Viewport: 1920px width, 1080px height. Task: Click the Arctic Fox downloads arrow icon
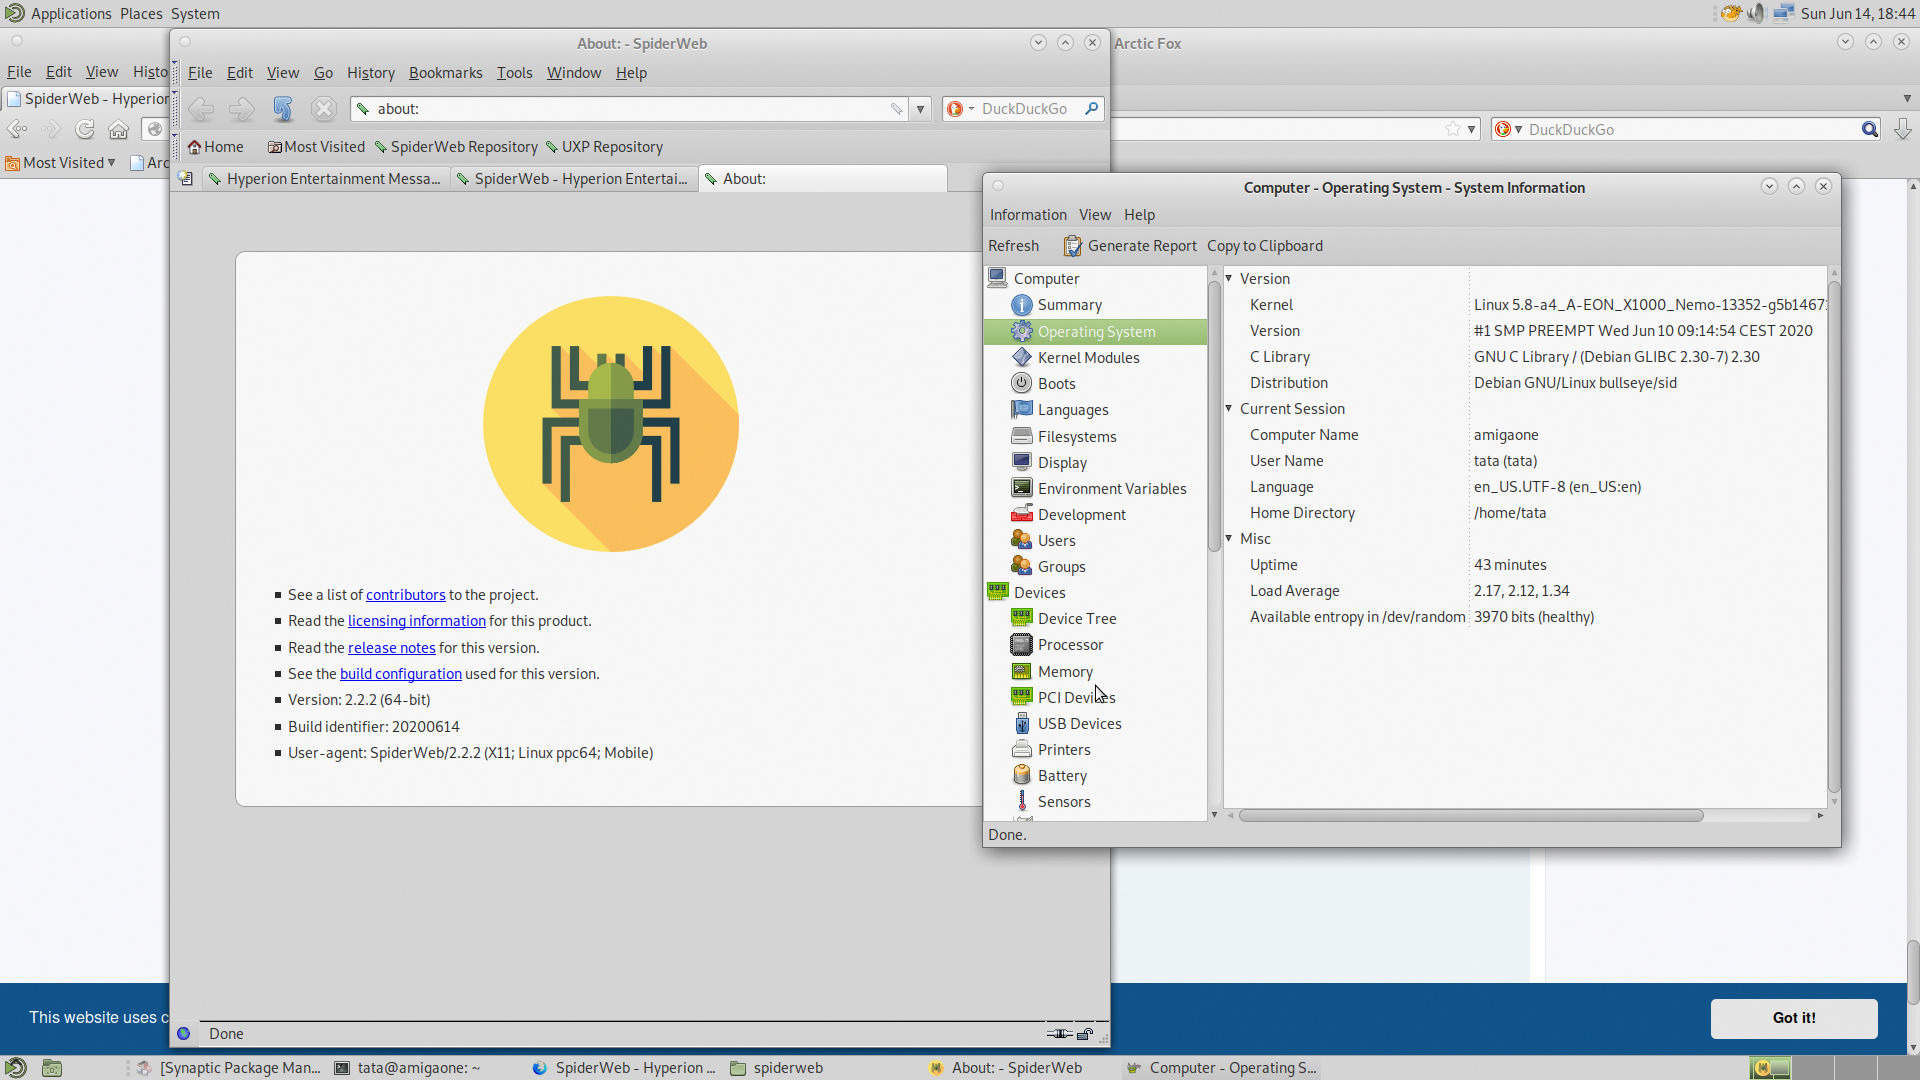[x=1902, y=129]
